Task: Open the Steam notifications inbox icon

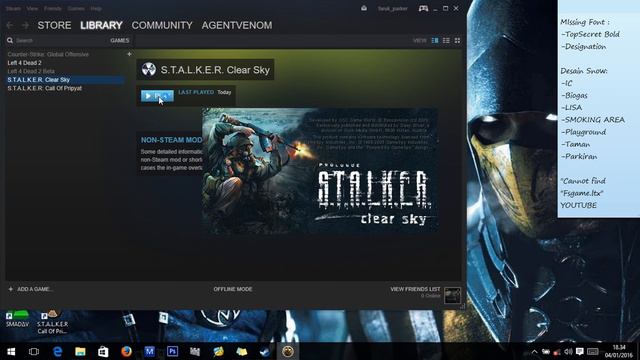Action: 364,8
